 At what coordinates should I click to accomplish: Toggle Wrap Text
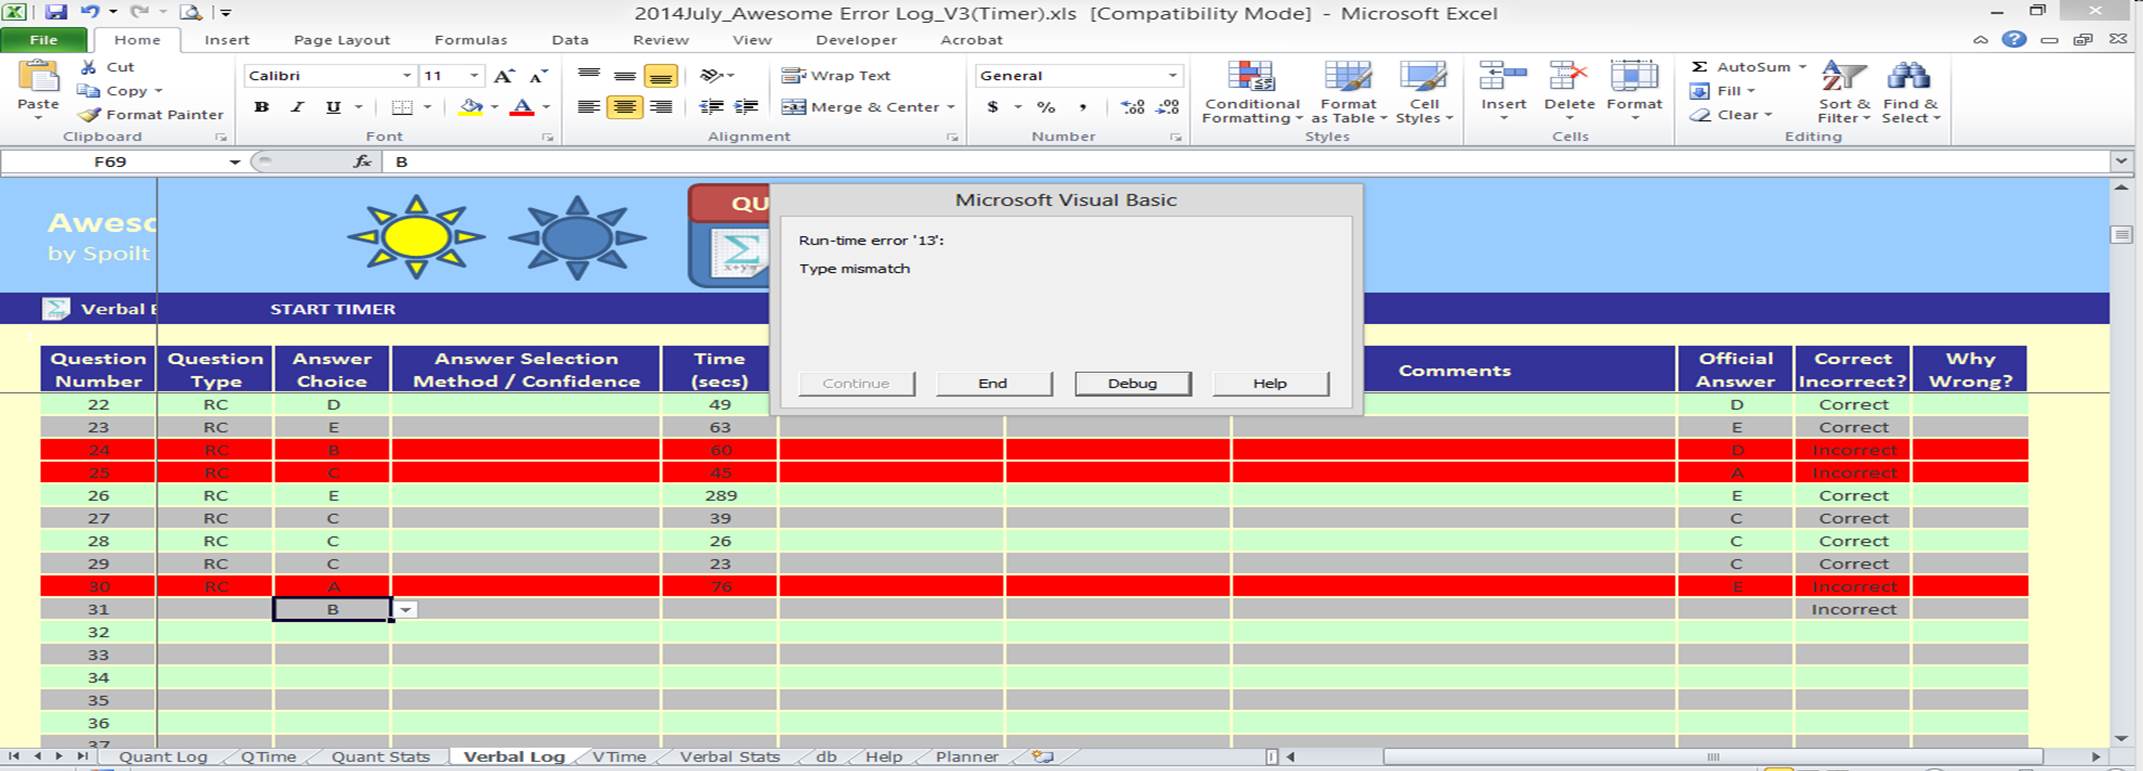[836, 76]
